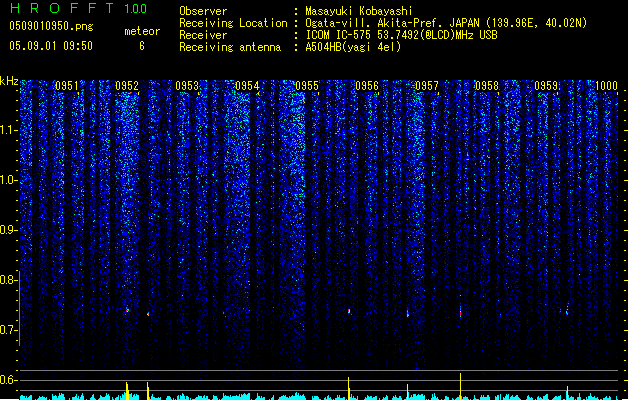Click the meteor echo beneath the 0952 label
629x400 pixels.
127,310
